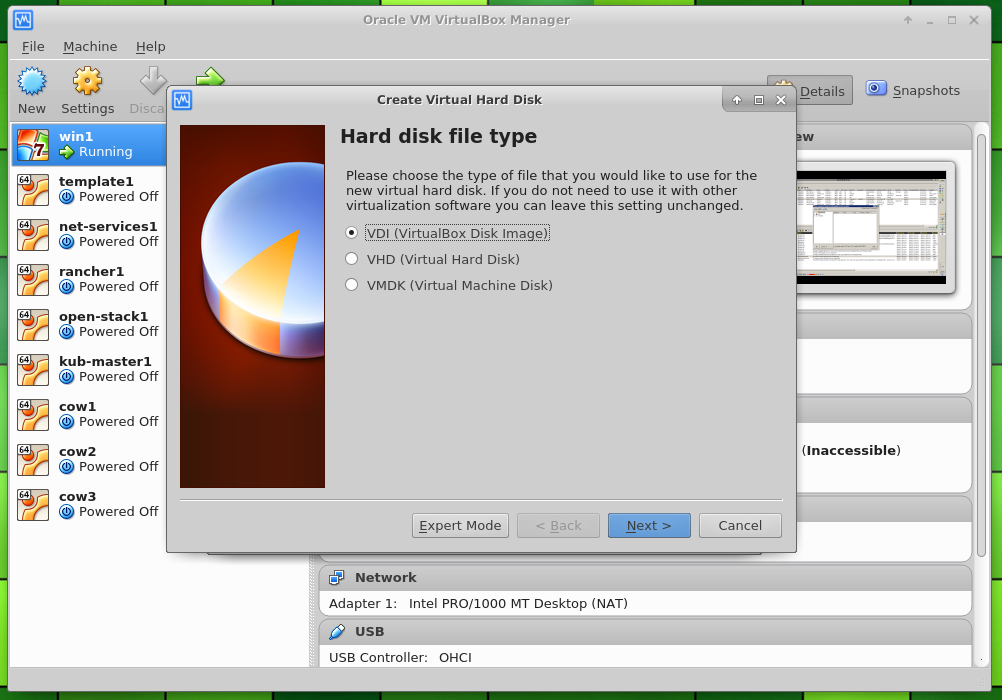Click the Hard disk file type heading

(x=438, y=136)
